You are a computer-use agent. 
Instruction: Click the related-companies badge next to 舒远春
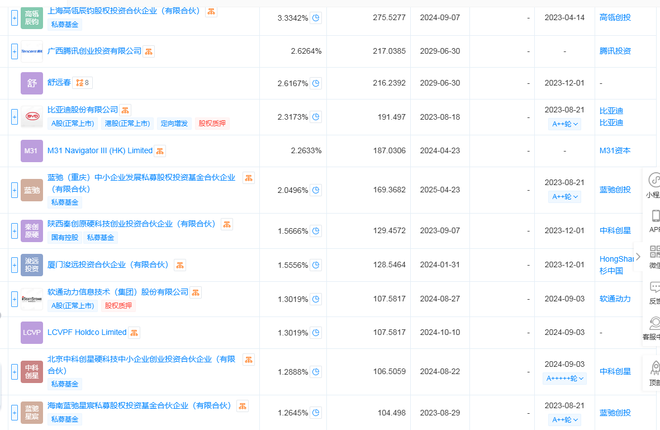(x=84, y=83)
